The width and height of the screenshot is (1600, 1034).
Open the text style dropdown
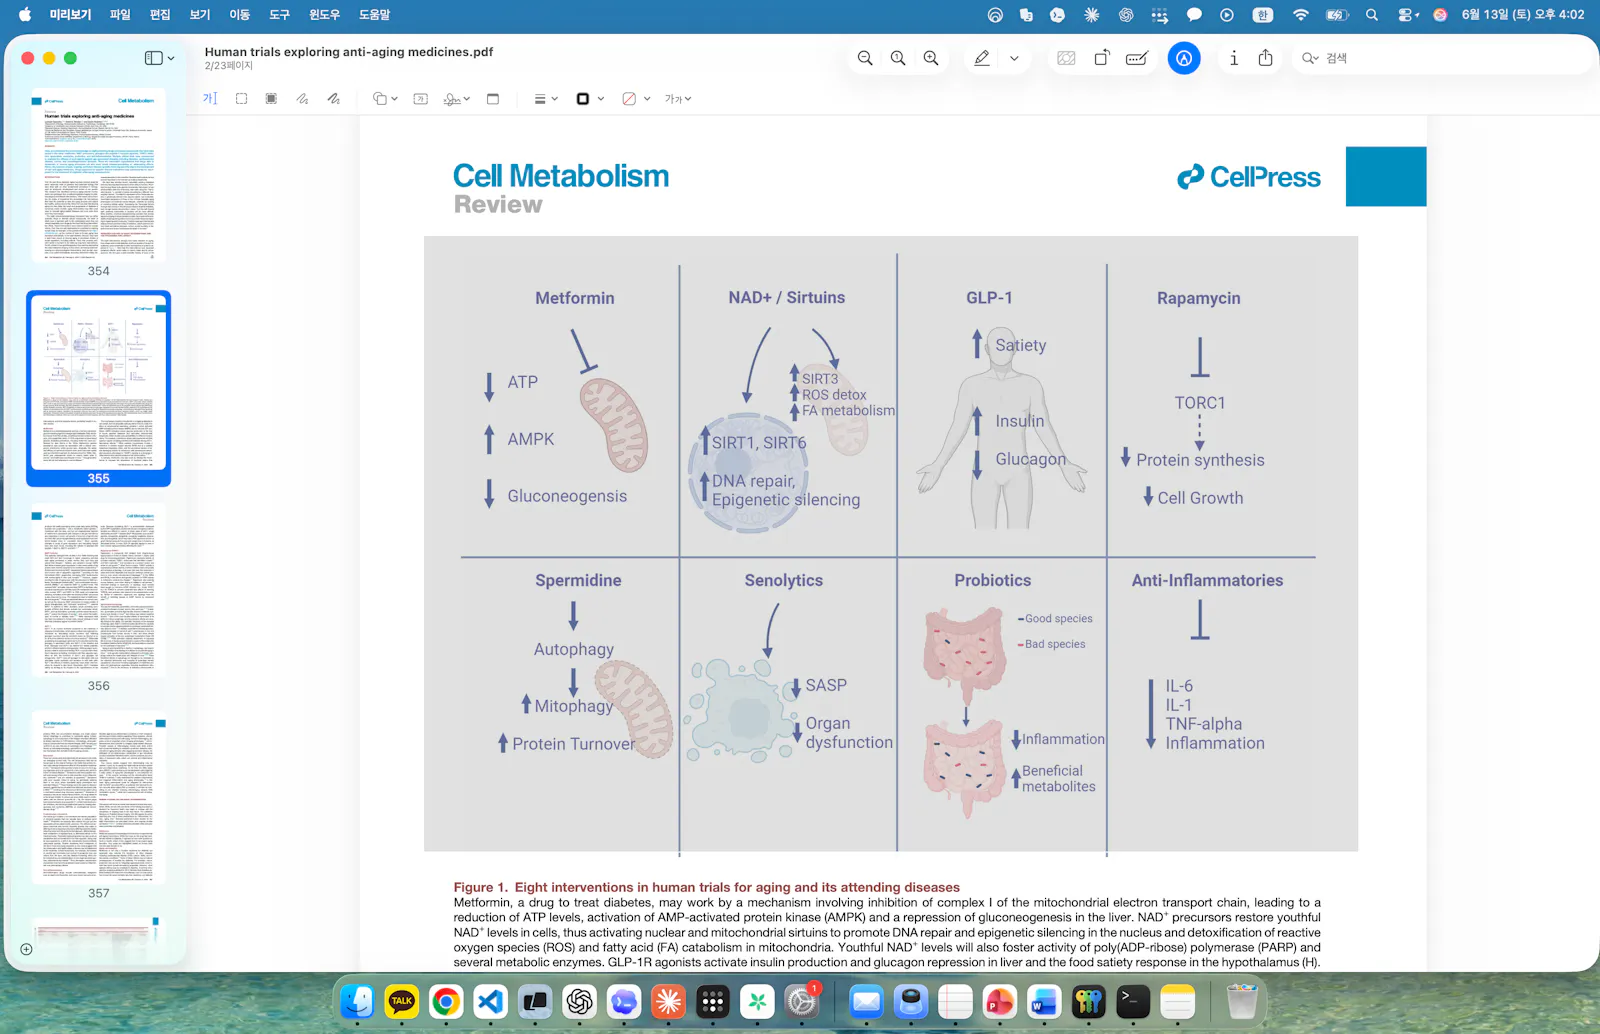coord(678,99)
